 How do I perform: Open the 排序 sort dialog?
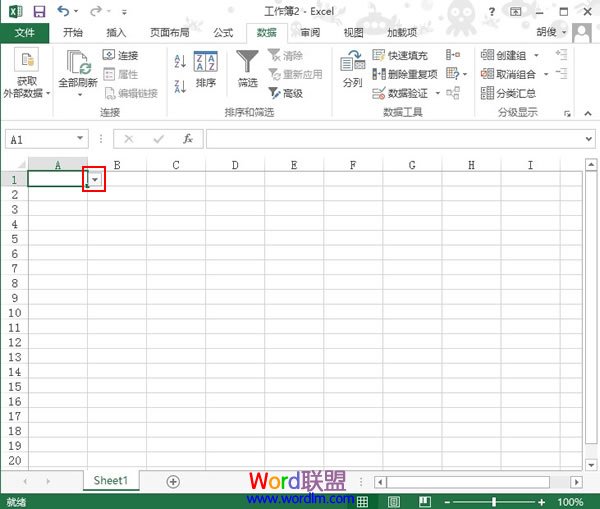(206, 70)
